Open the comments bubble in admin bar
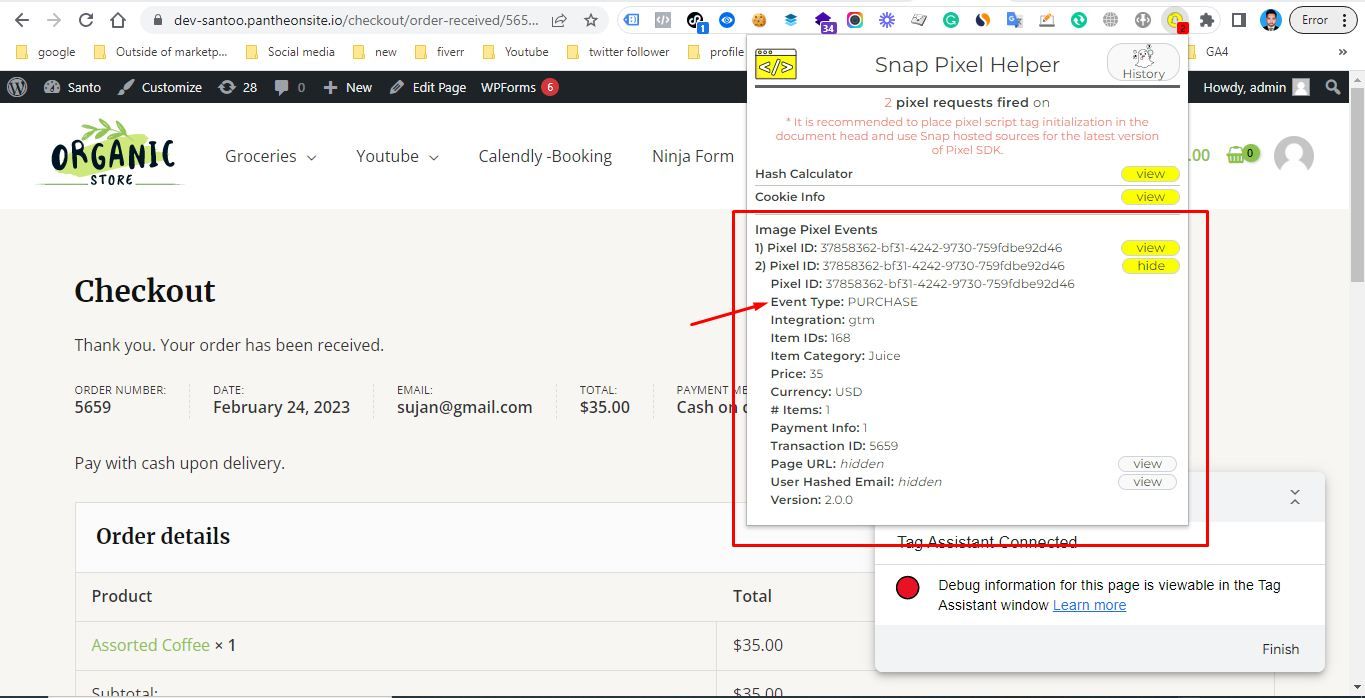Screen dimensions: 1365x698 click(x=289, y=87)
